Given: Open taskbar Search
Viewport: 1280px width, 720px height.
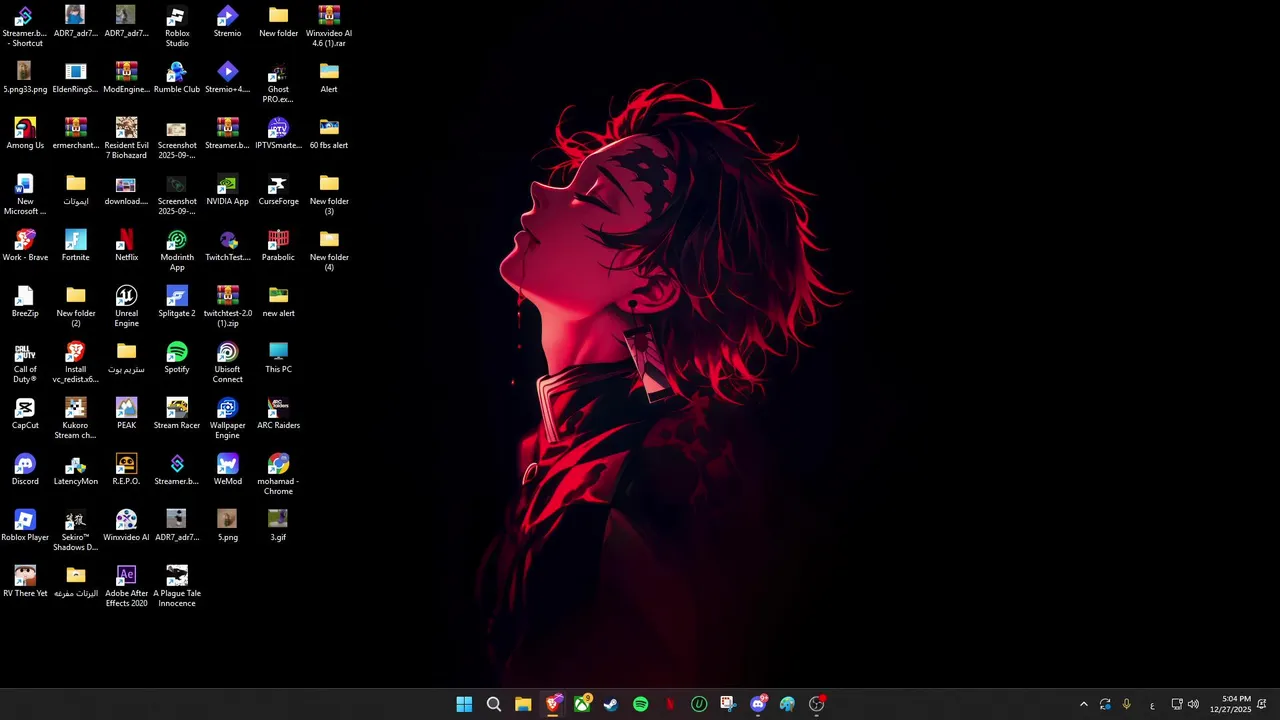Looking at the screenshot, I should coord(494,704).
